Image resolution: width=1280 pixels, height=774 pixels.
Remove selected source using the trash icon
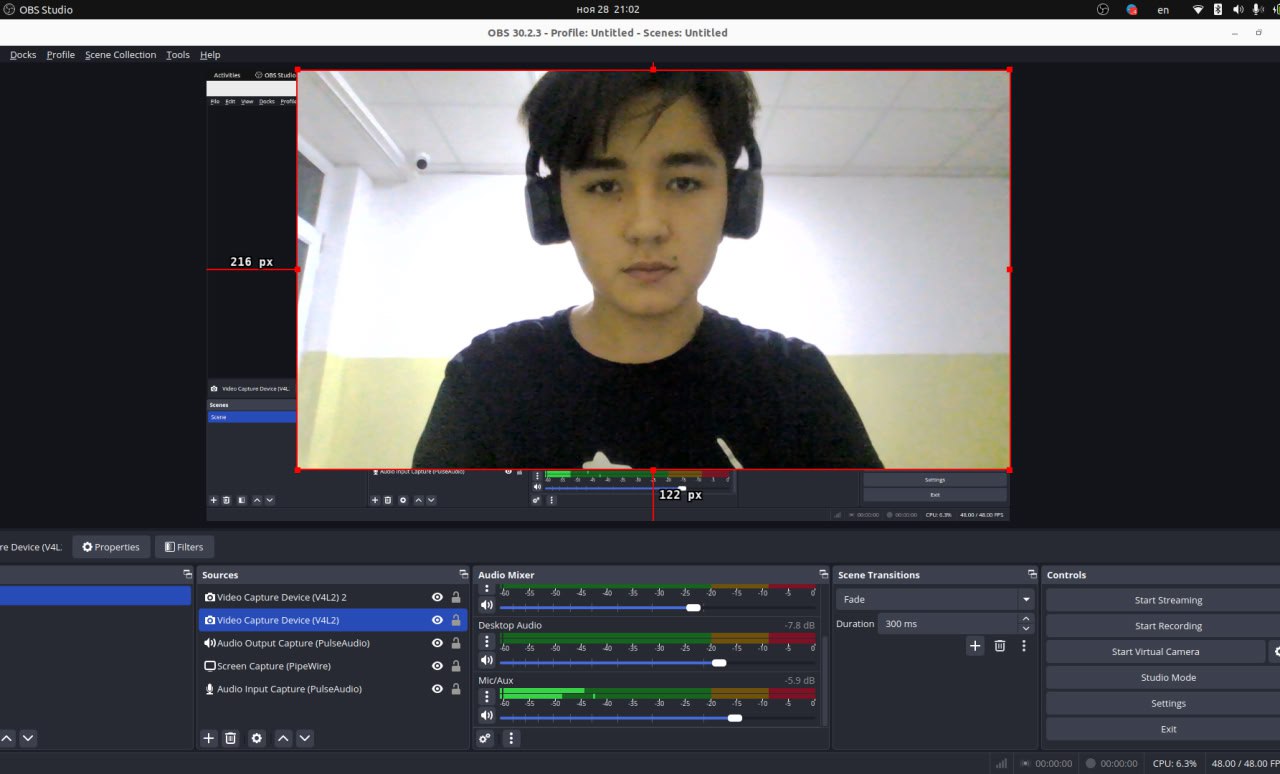pyautogui.click(x=230, y=738)
